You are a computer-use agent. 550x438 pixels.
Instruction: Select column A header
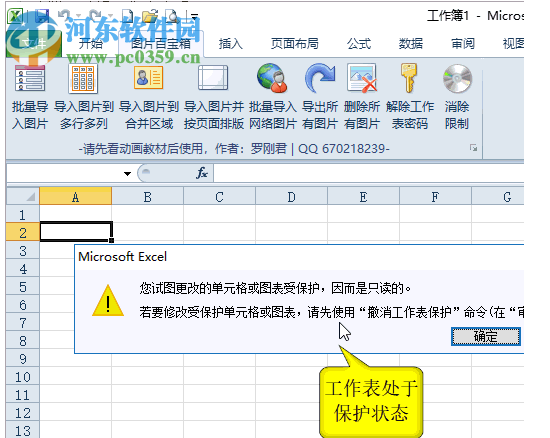(75, 196)
